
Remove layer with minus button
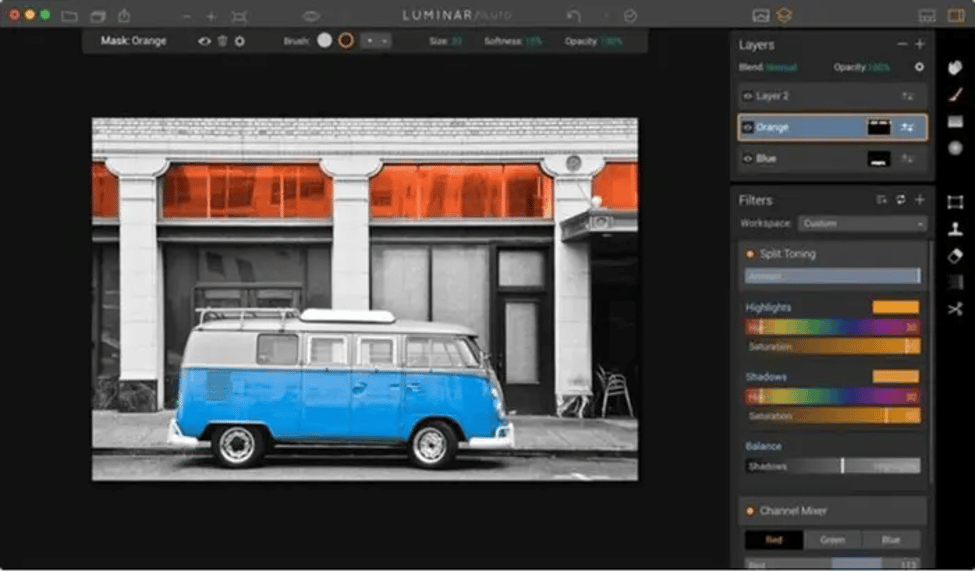902,44
